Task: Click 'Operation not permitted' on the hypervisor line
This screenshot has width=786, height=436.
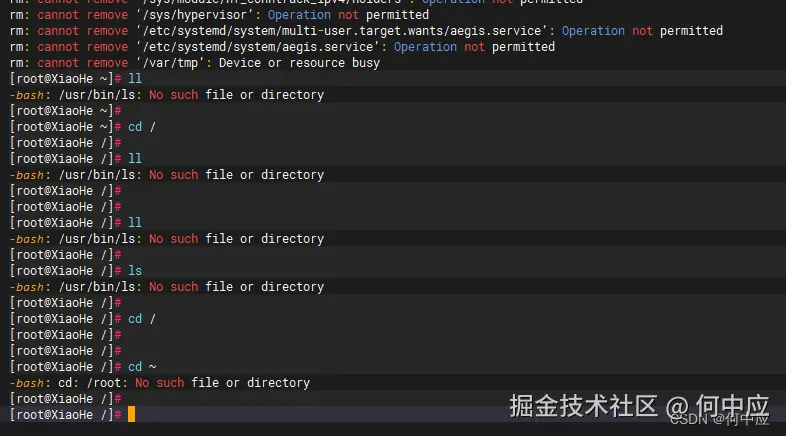Action: point(348,15)
